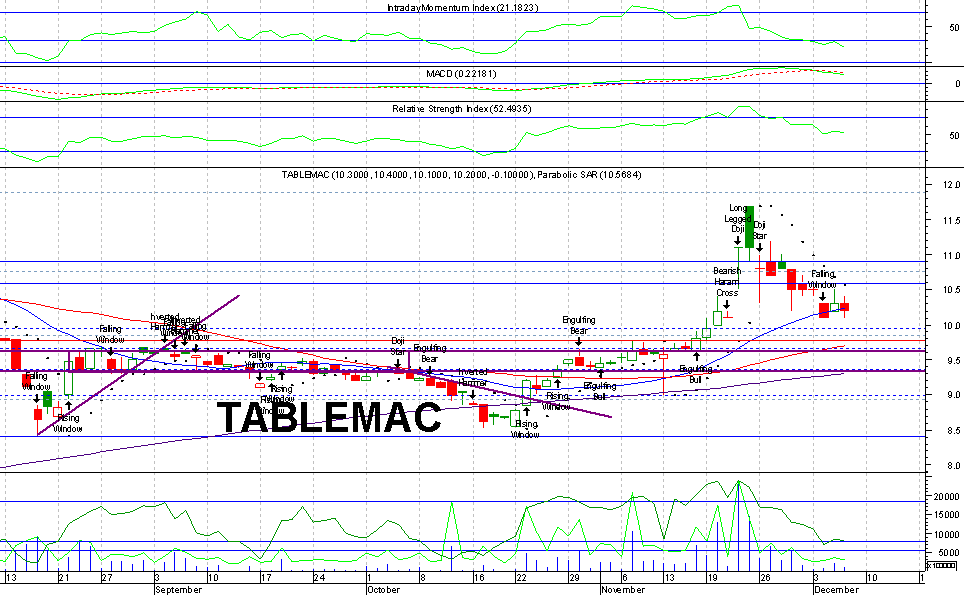Select the date label 16 on the time axis

479,578
